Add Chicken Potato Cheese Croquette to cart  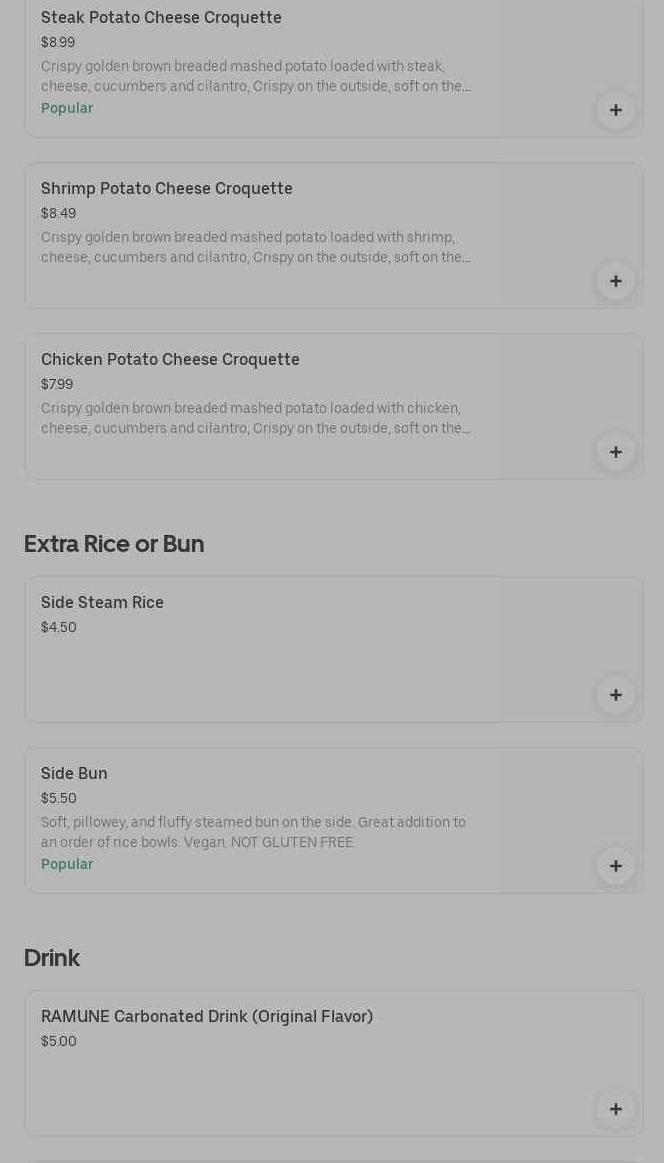pyautogui.click(x=616, y=452)
